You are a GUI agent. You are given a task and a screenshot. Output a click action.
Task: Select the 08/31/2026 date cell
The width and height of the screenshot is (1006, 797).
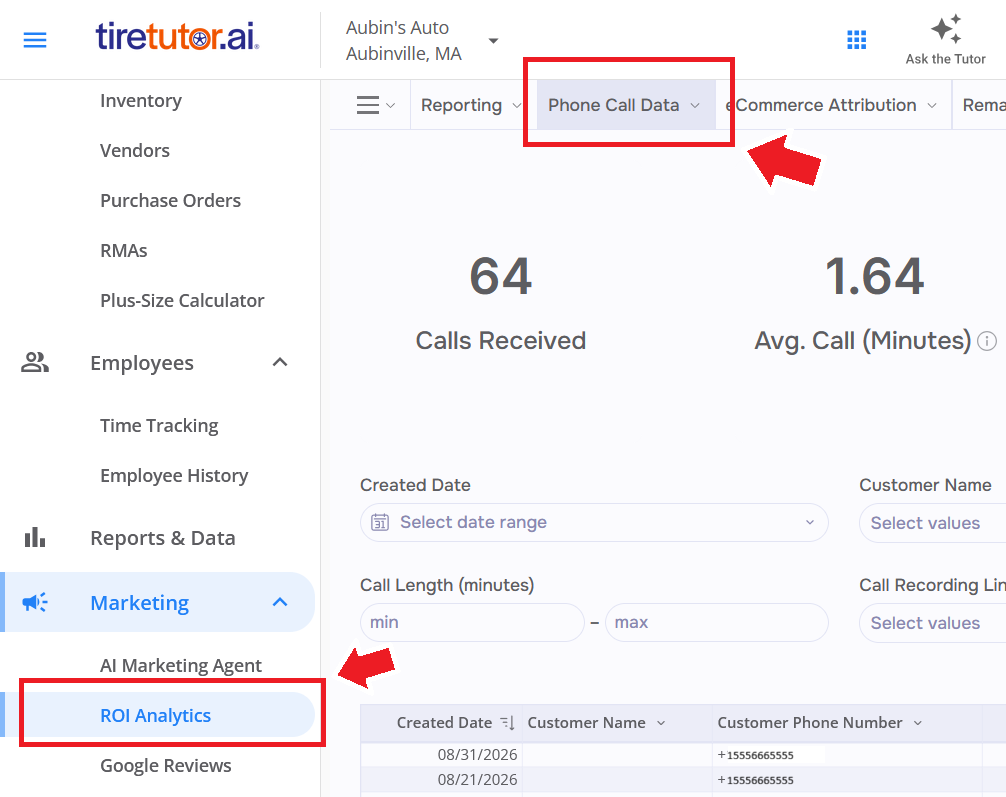(x=477, y=755)
